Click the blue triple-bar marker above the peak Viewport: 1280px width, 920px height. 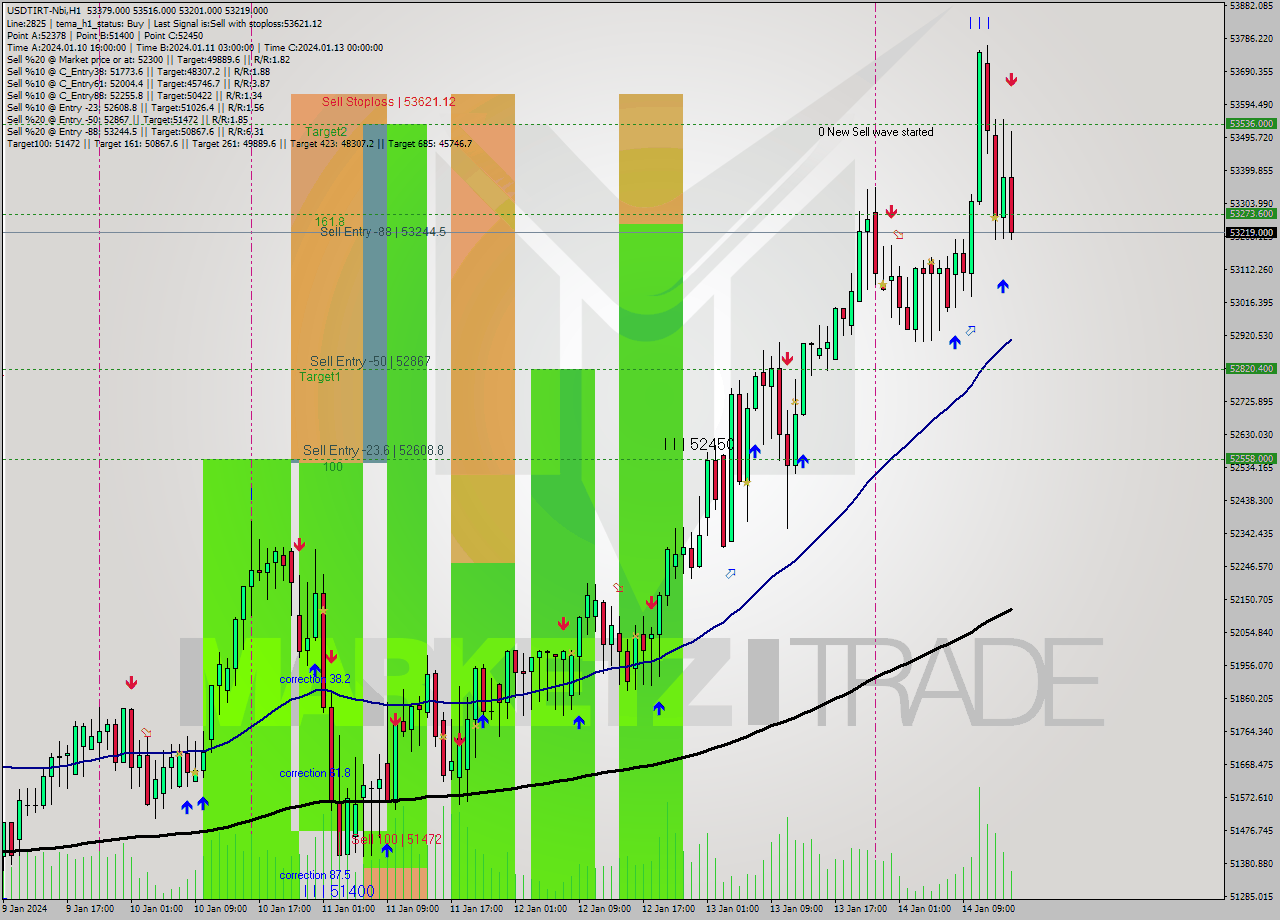coord(979,22)
